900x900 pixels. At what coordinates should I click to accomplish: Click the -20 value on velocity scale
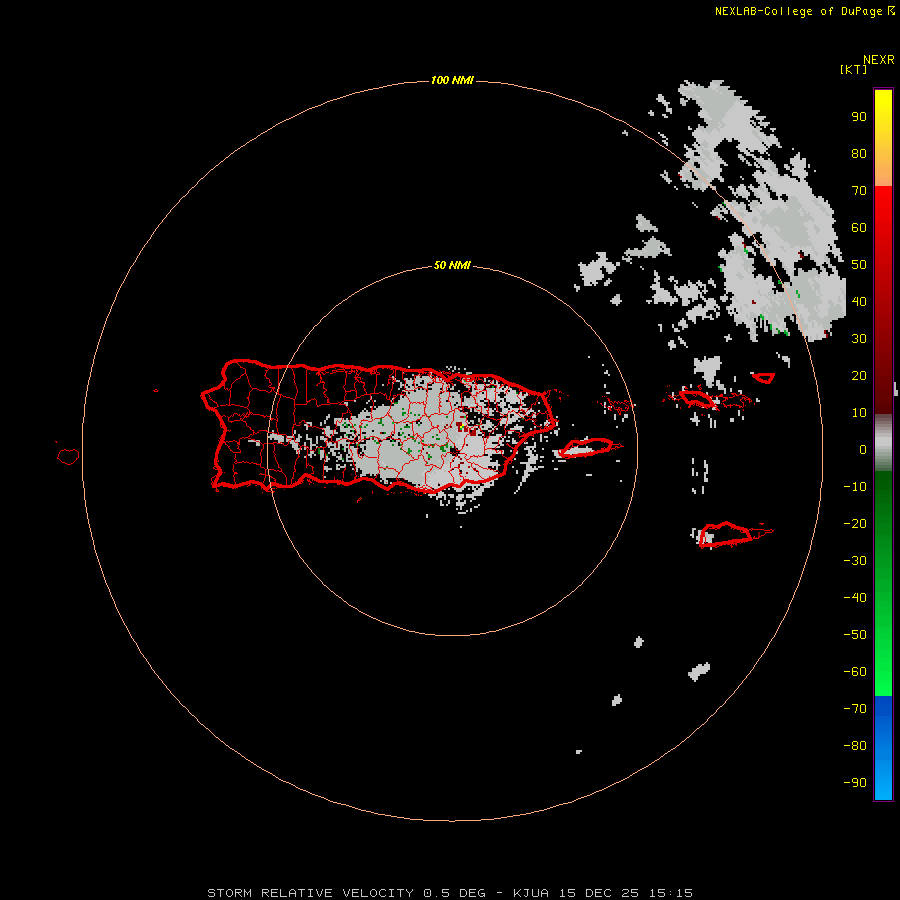[855, 523]
